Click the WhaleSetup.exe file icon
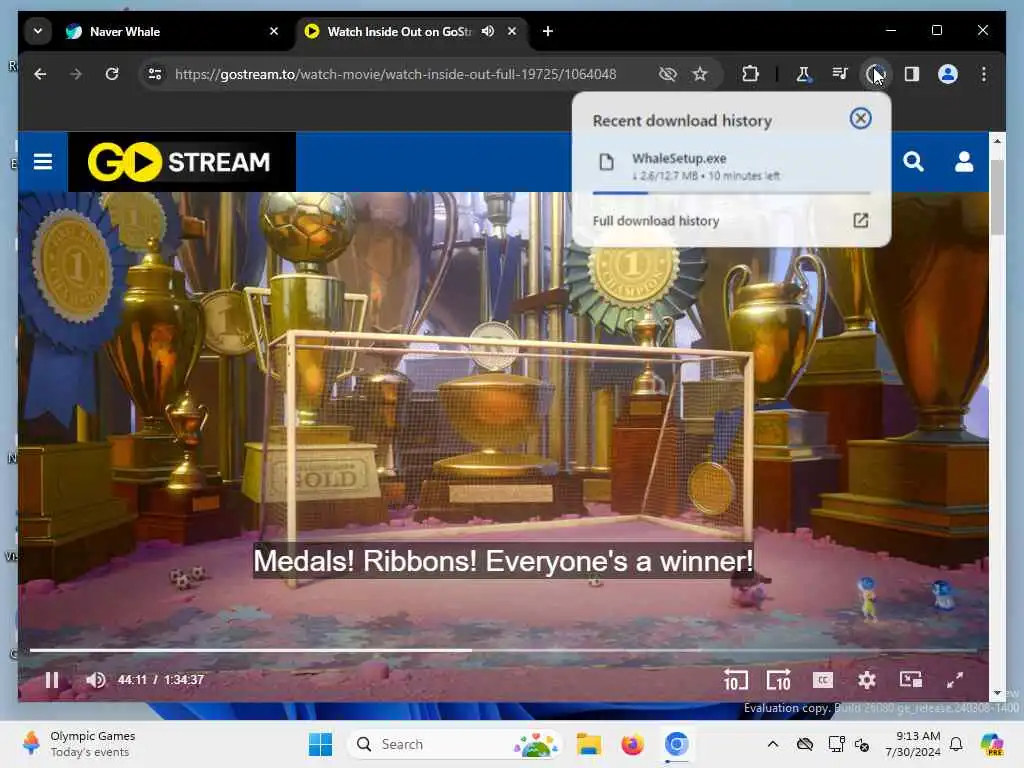Viewport: 1024px width, 768px height. pos(607,162)
